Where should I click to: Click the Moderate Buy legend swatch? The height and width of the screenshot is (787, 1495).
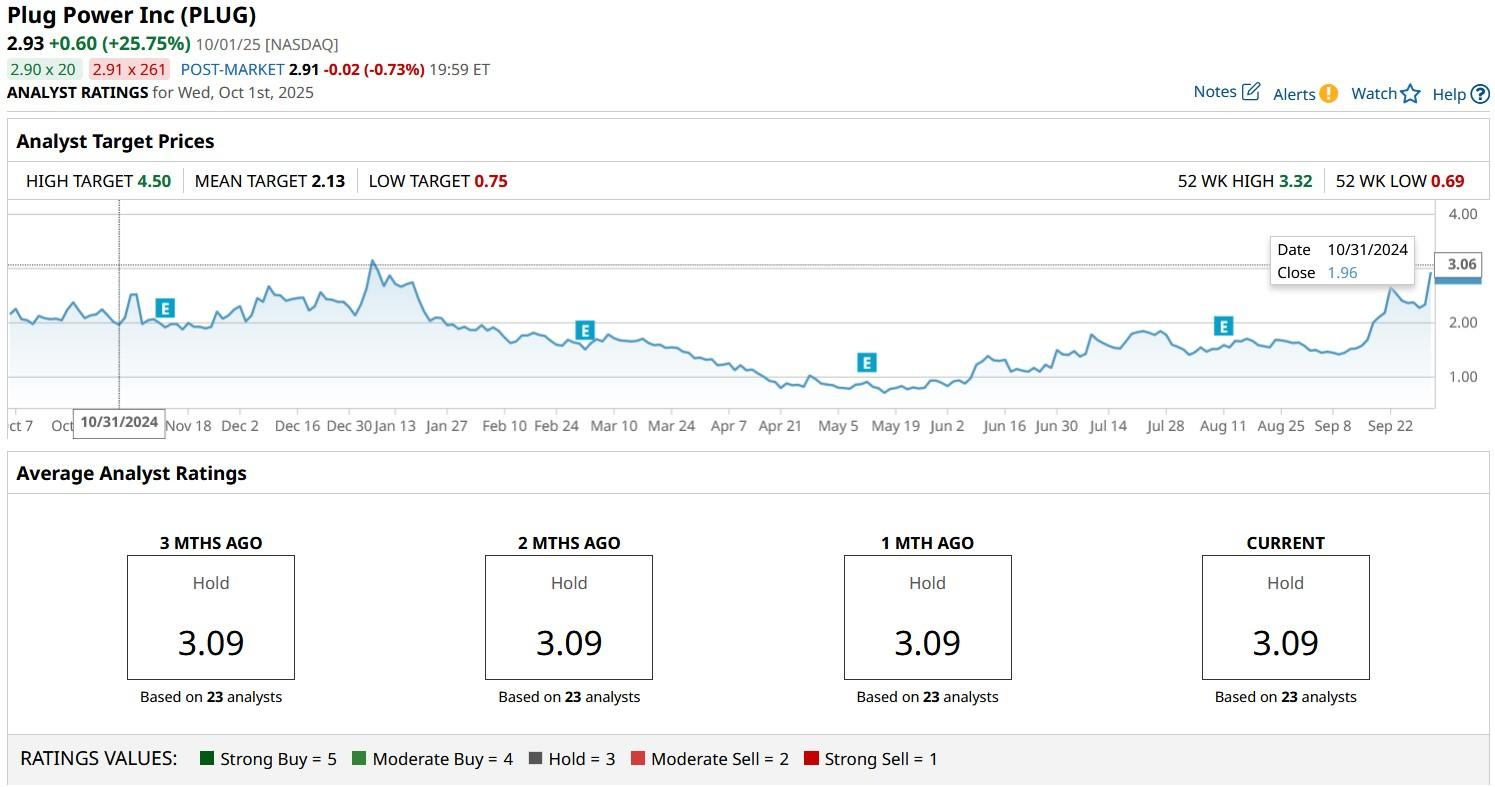[x=359, y=759]
